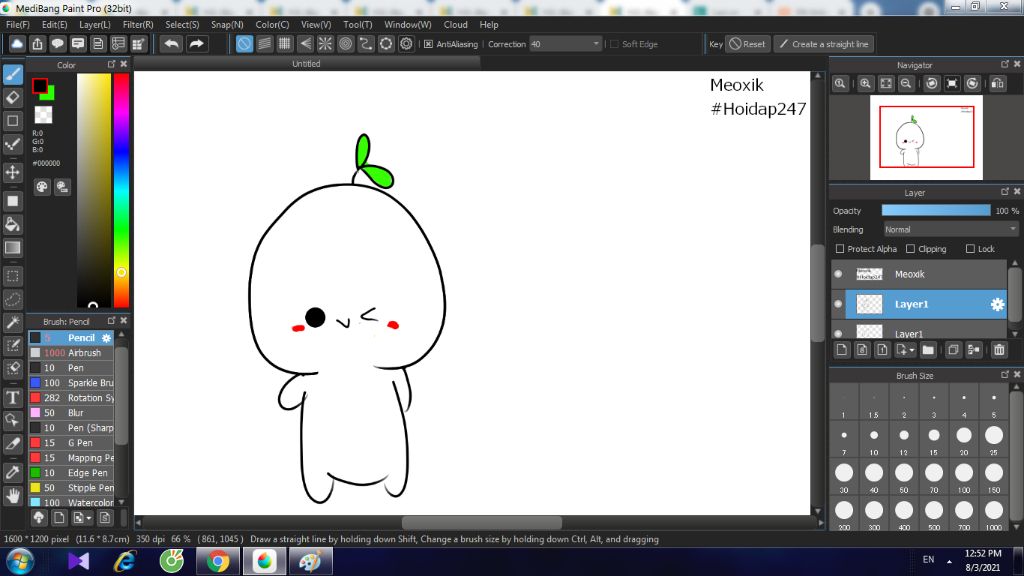Open snap settings gear
The image size is (1024, 576).
click(406, 44)
